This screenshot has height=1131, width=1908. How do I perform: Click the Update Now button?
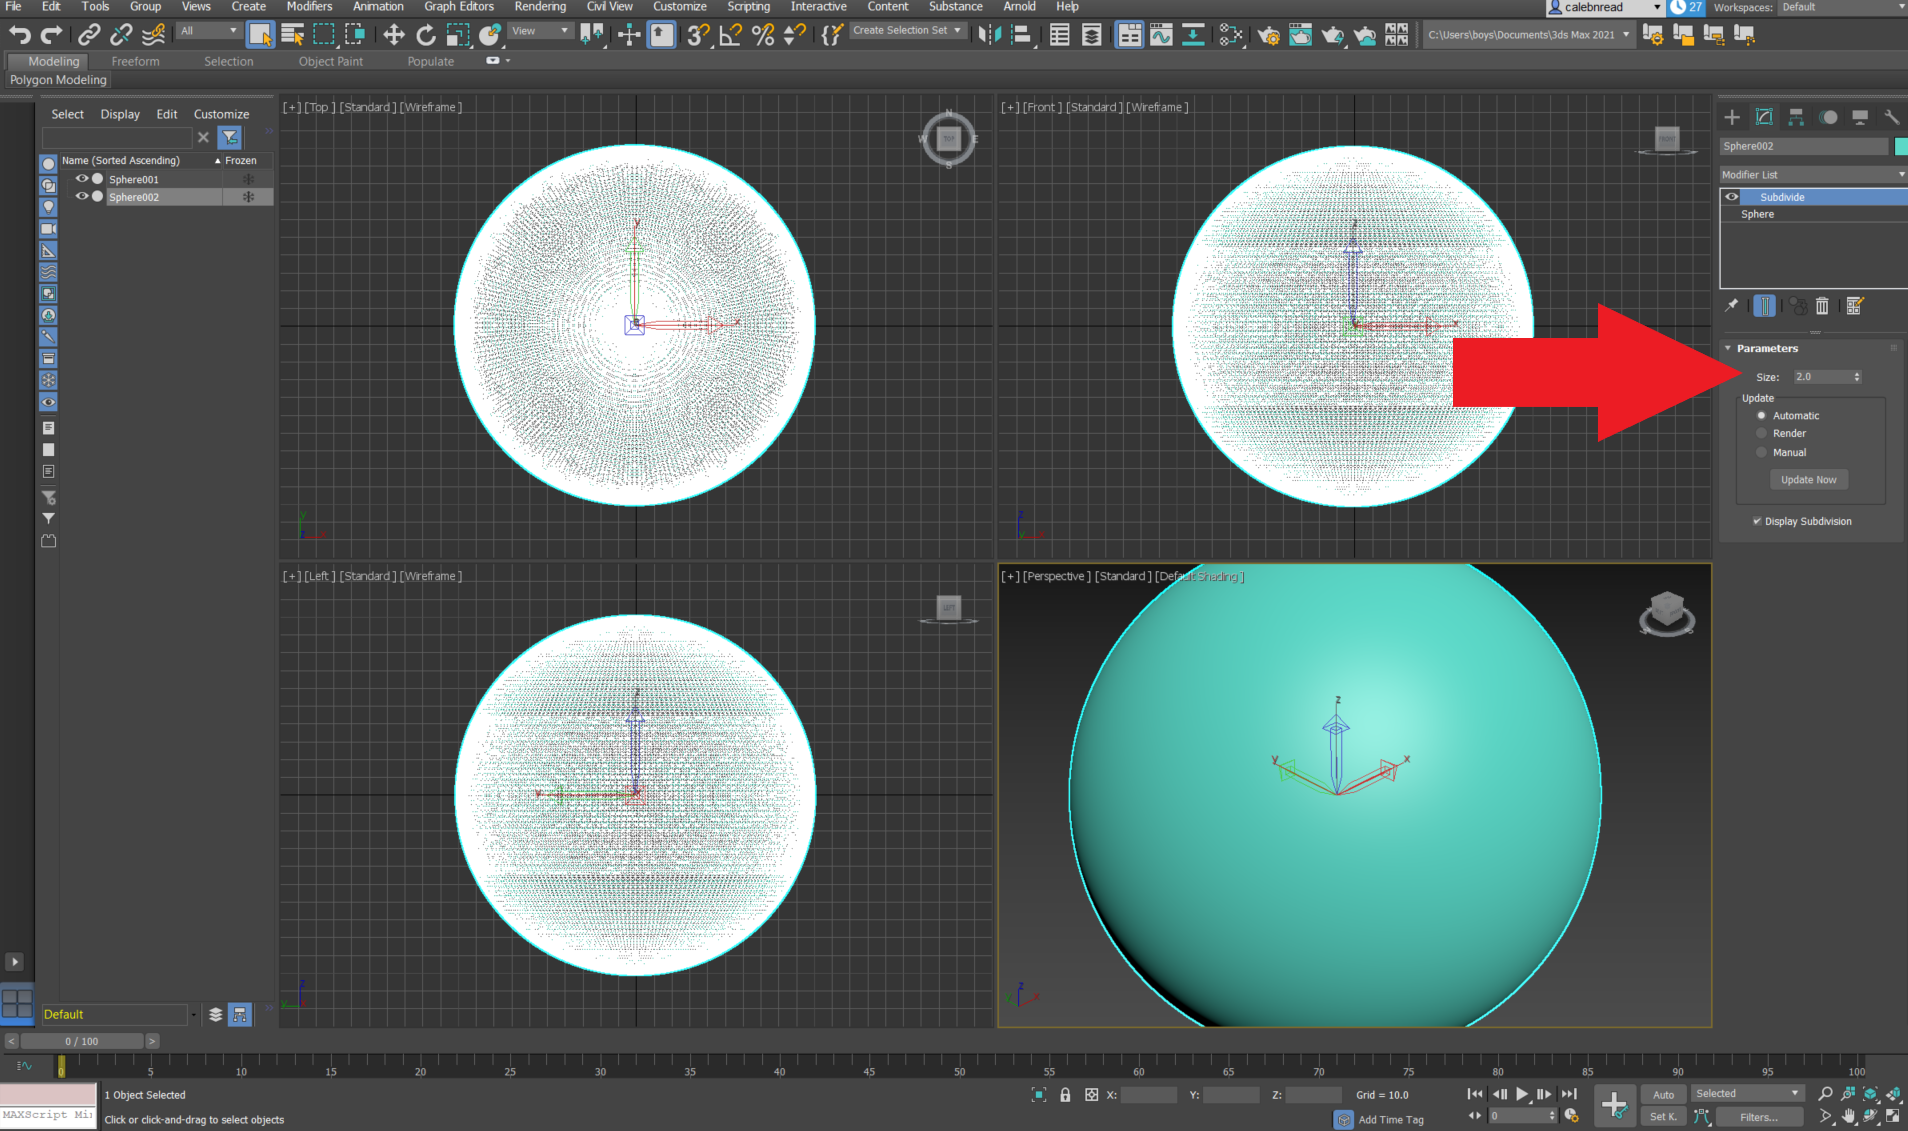point(1808,479)
